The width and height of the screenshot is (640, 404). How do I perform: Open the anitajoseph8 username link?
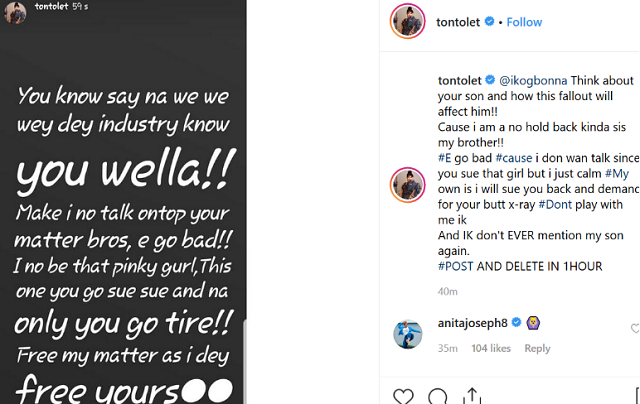pos(474,323)
